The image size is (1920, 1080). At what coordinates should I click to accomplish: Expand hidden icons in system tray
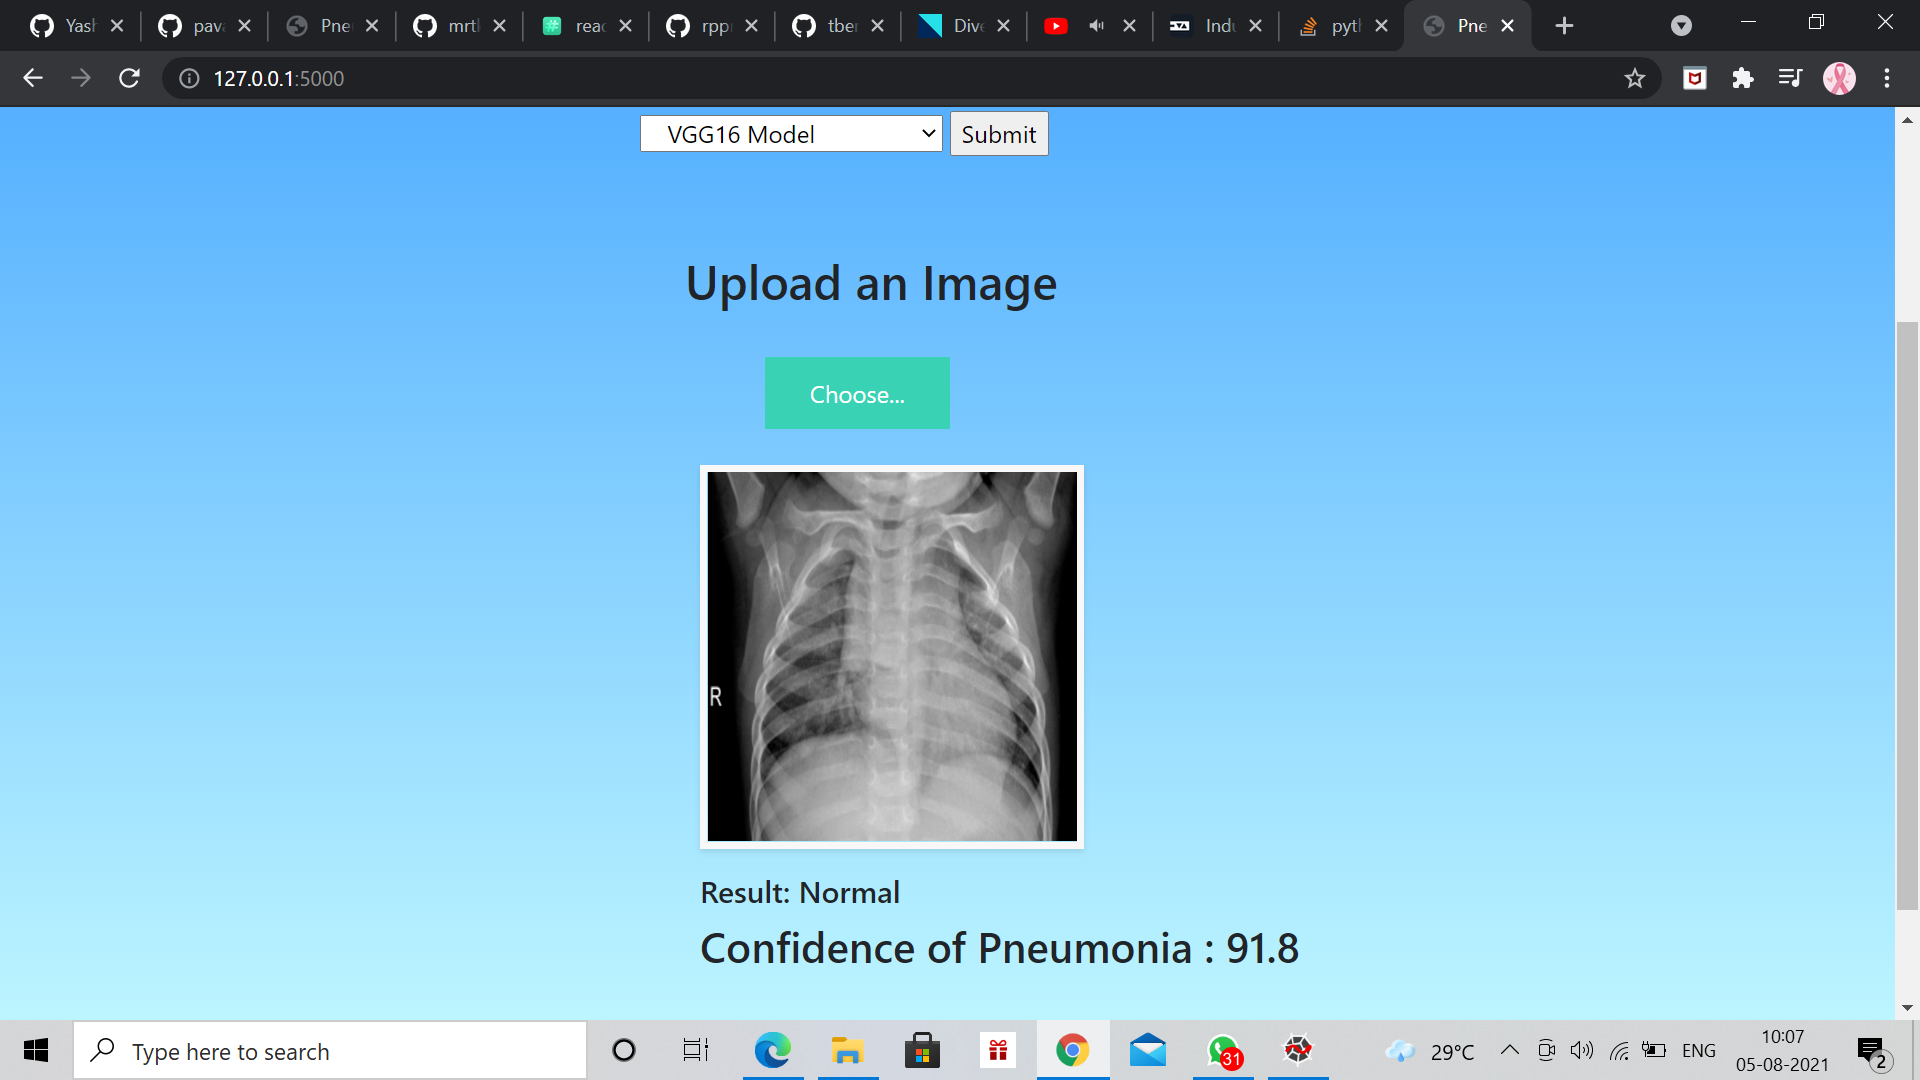[x=1510, y=1050]
